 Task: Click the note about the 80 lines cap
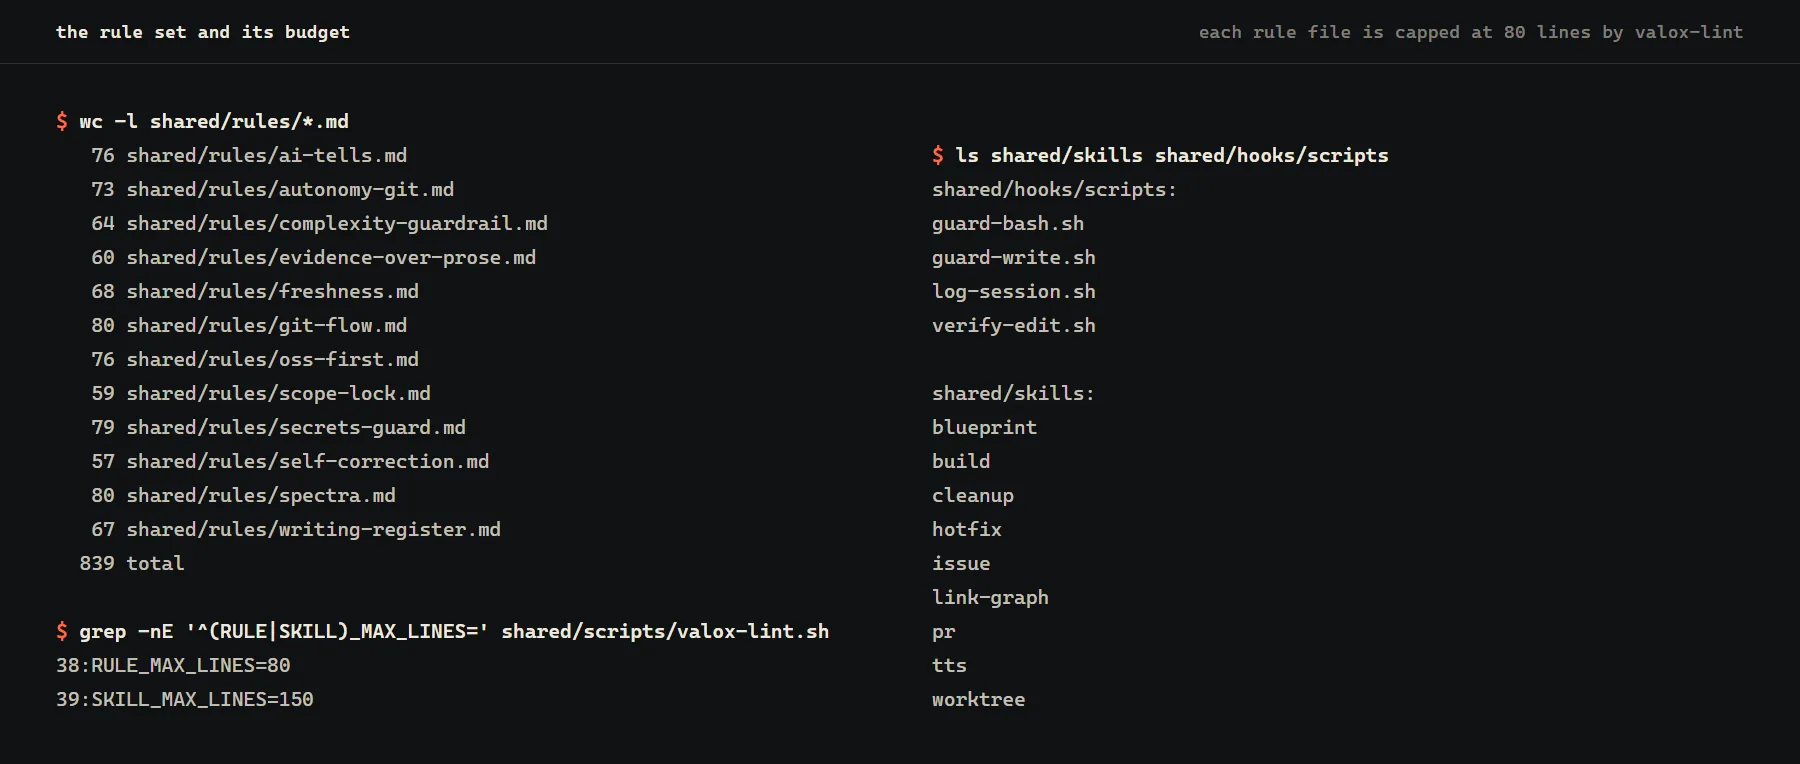tap(1471, 32)
